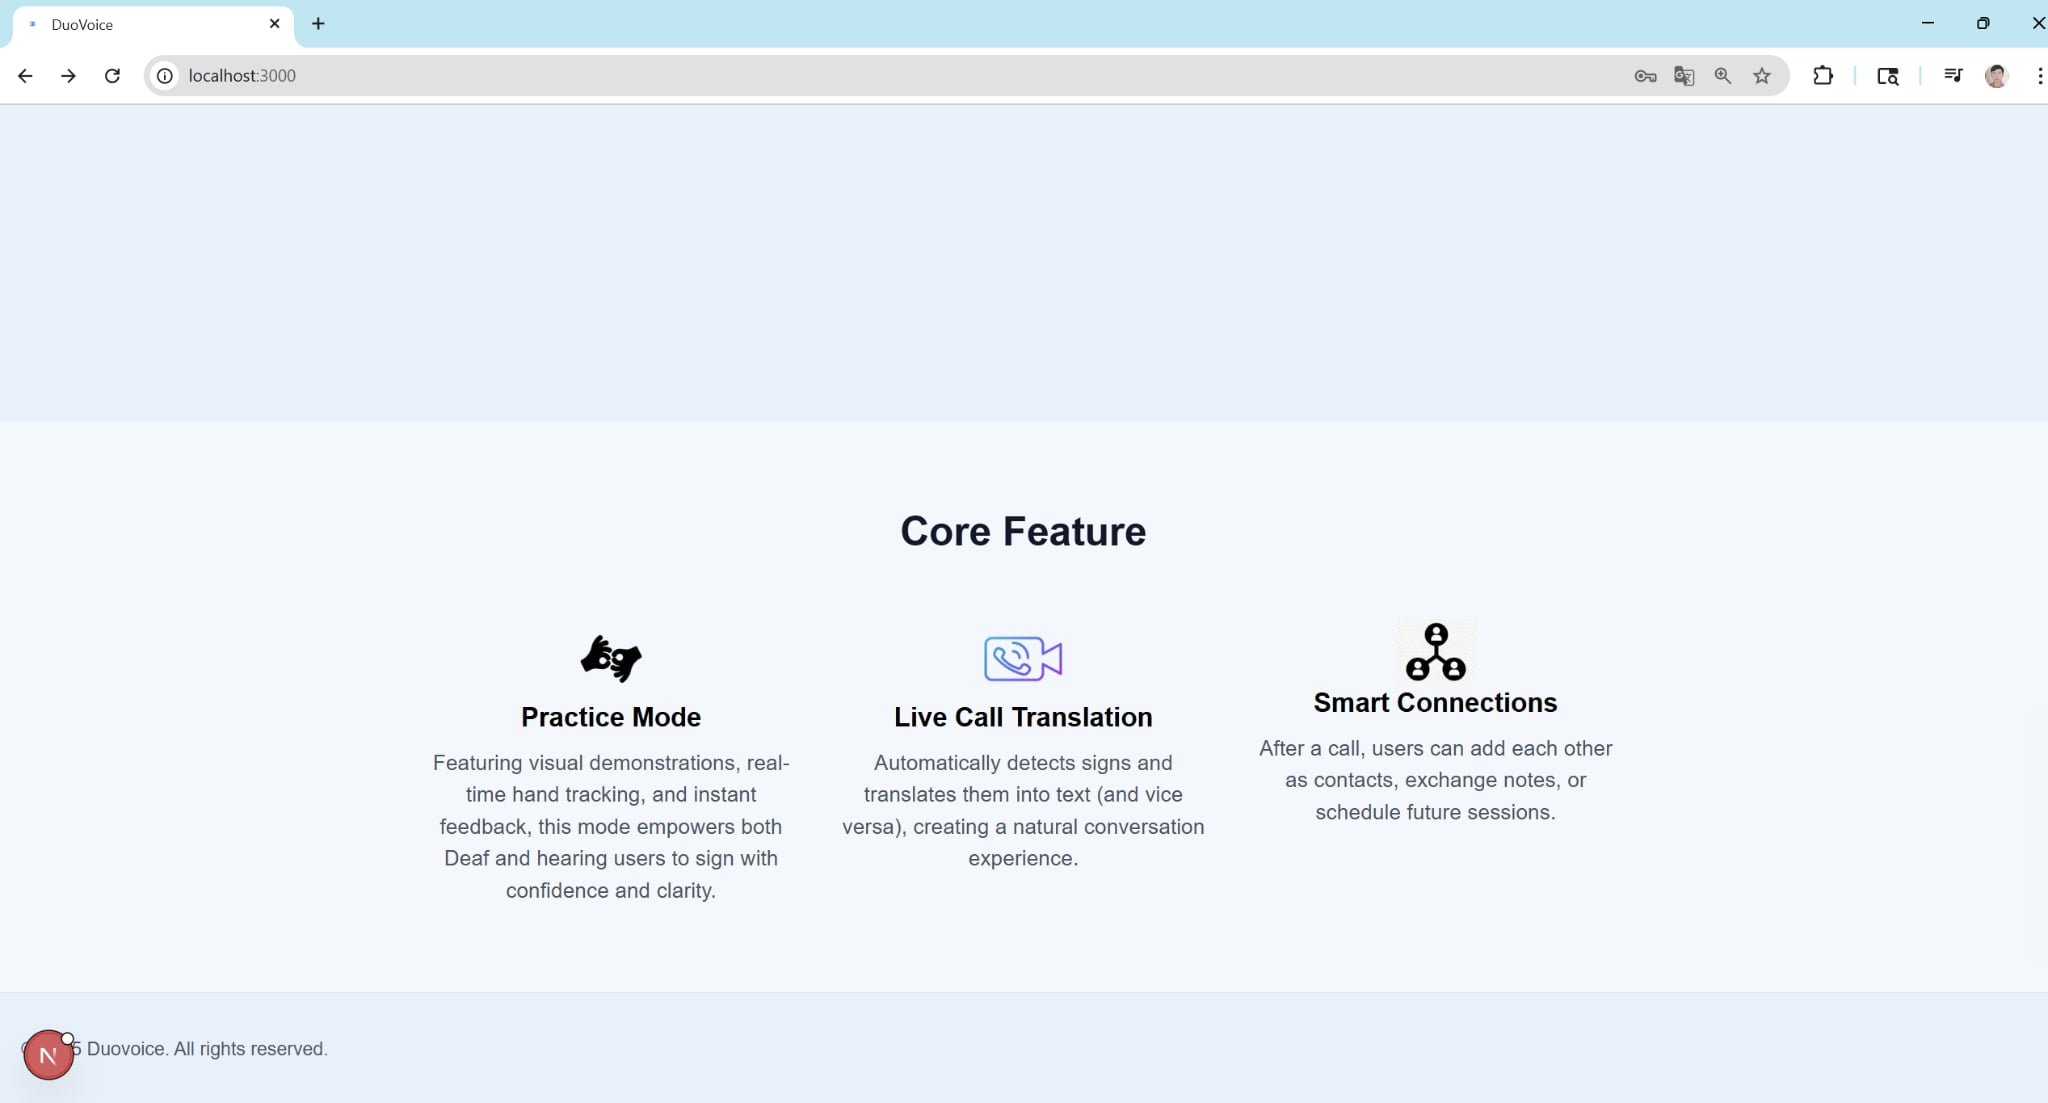Open the zoom magnifier icon
Image resolution: width=2048 pixels, height=1103 pixels.
(x=1723, y=76)
